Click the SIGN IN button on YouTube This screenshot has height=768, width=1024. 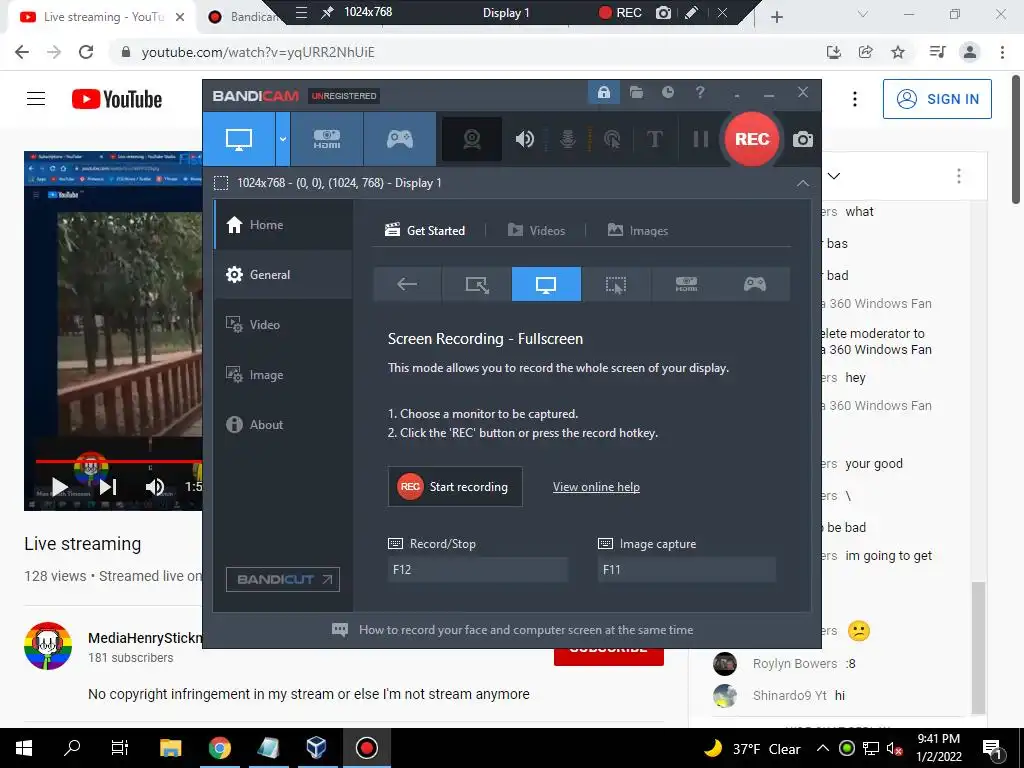(937, 99)
